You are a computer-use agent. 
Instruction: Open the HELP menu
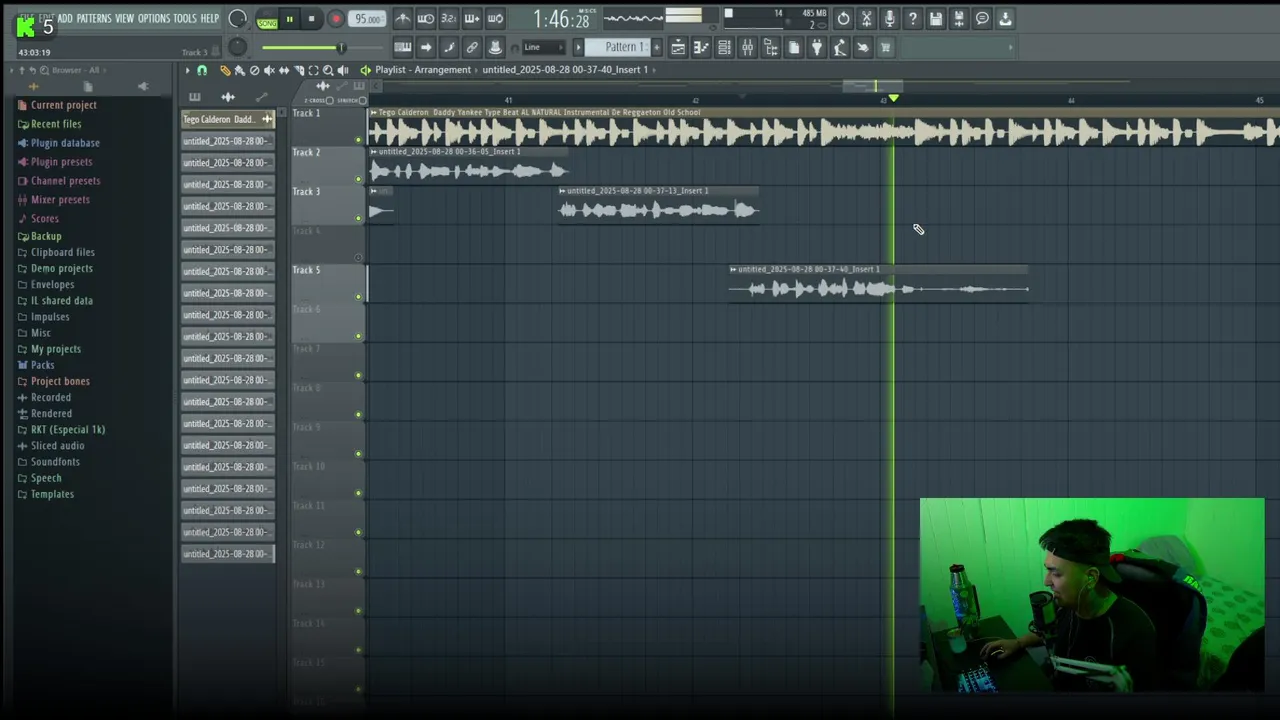pyautogui.click(x=209, y=18)
